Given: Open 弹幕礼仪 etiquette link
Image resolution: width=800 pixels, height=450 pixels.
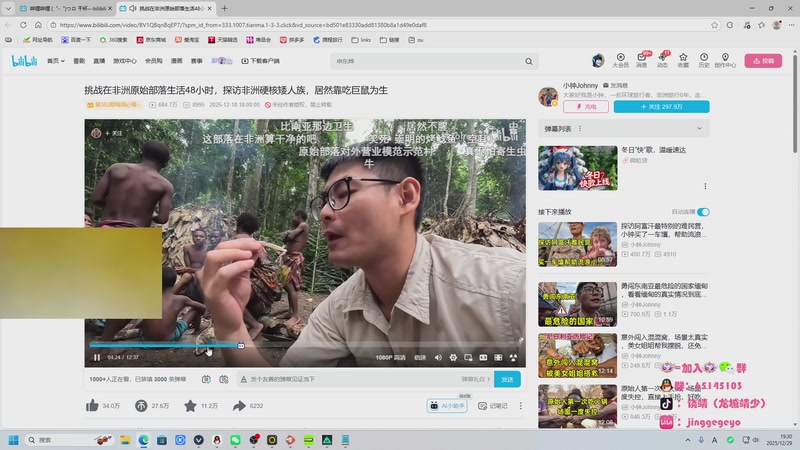Looking at the screenshot, I should click(x=476, y=379).
